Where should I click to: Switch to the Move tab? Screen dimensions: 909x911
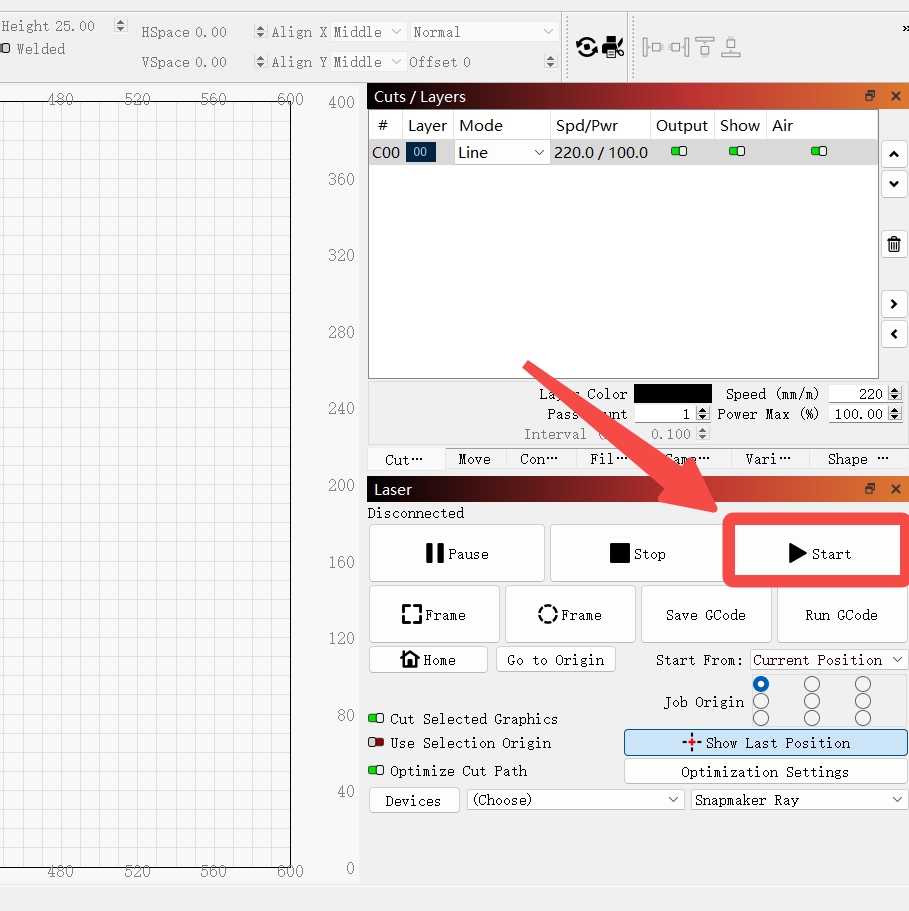pos(475,459)
